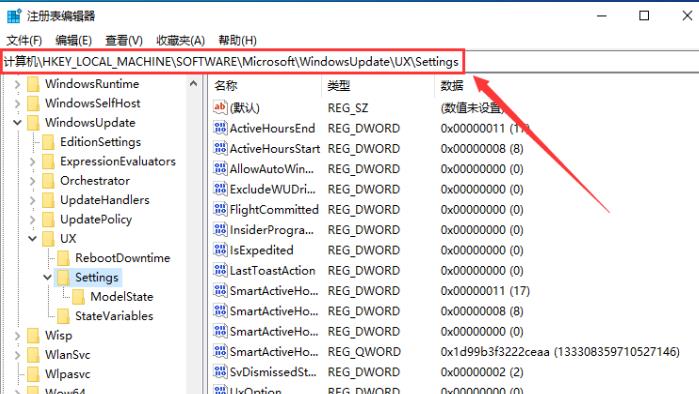Click the AllowAutoWin... DWORD icon

coord(220,168)
